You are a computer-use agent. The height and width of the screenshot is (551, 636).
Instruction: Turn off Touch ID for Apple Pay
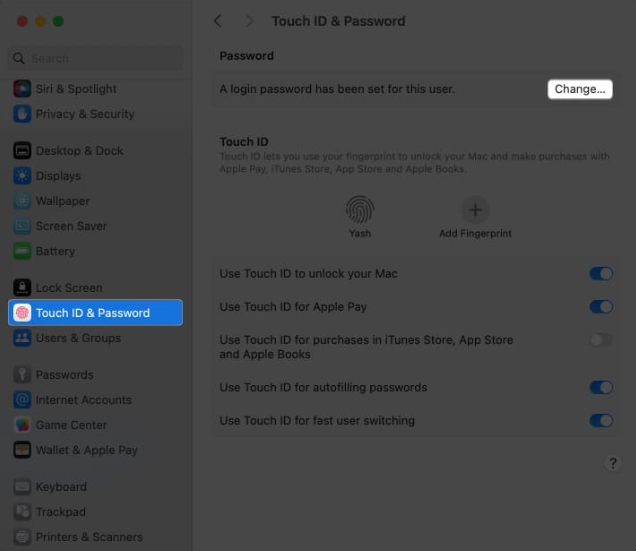601,307
